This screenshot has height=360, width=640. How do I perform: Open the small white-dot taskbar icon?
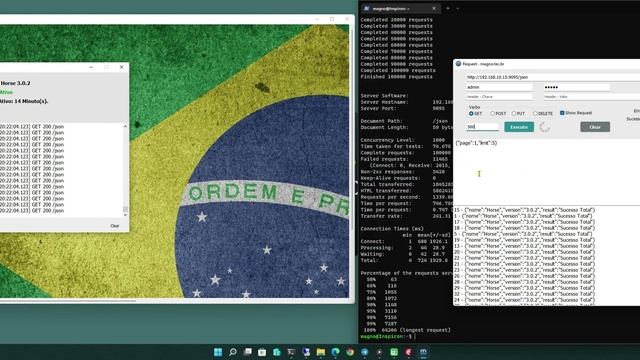point(379,352)
